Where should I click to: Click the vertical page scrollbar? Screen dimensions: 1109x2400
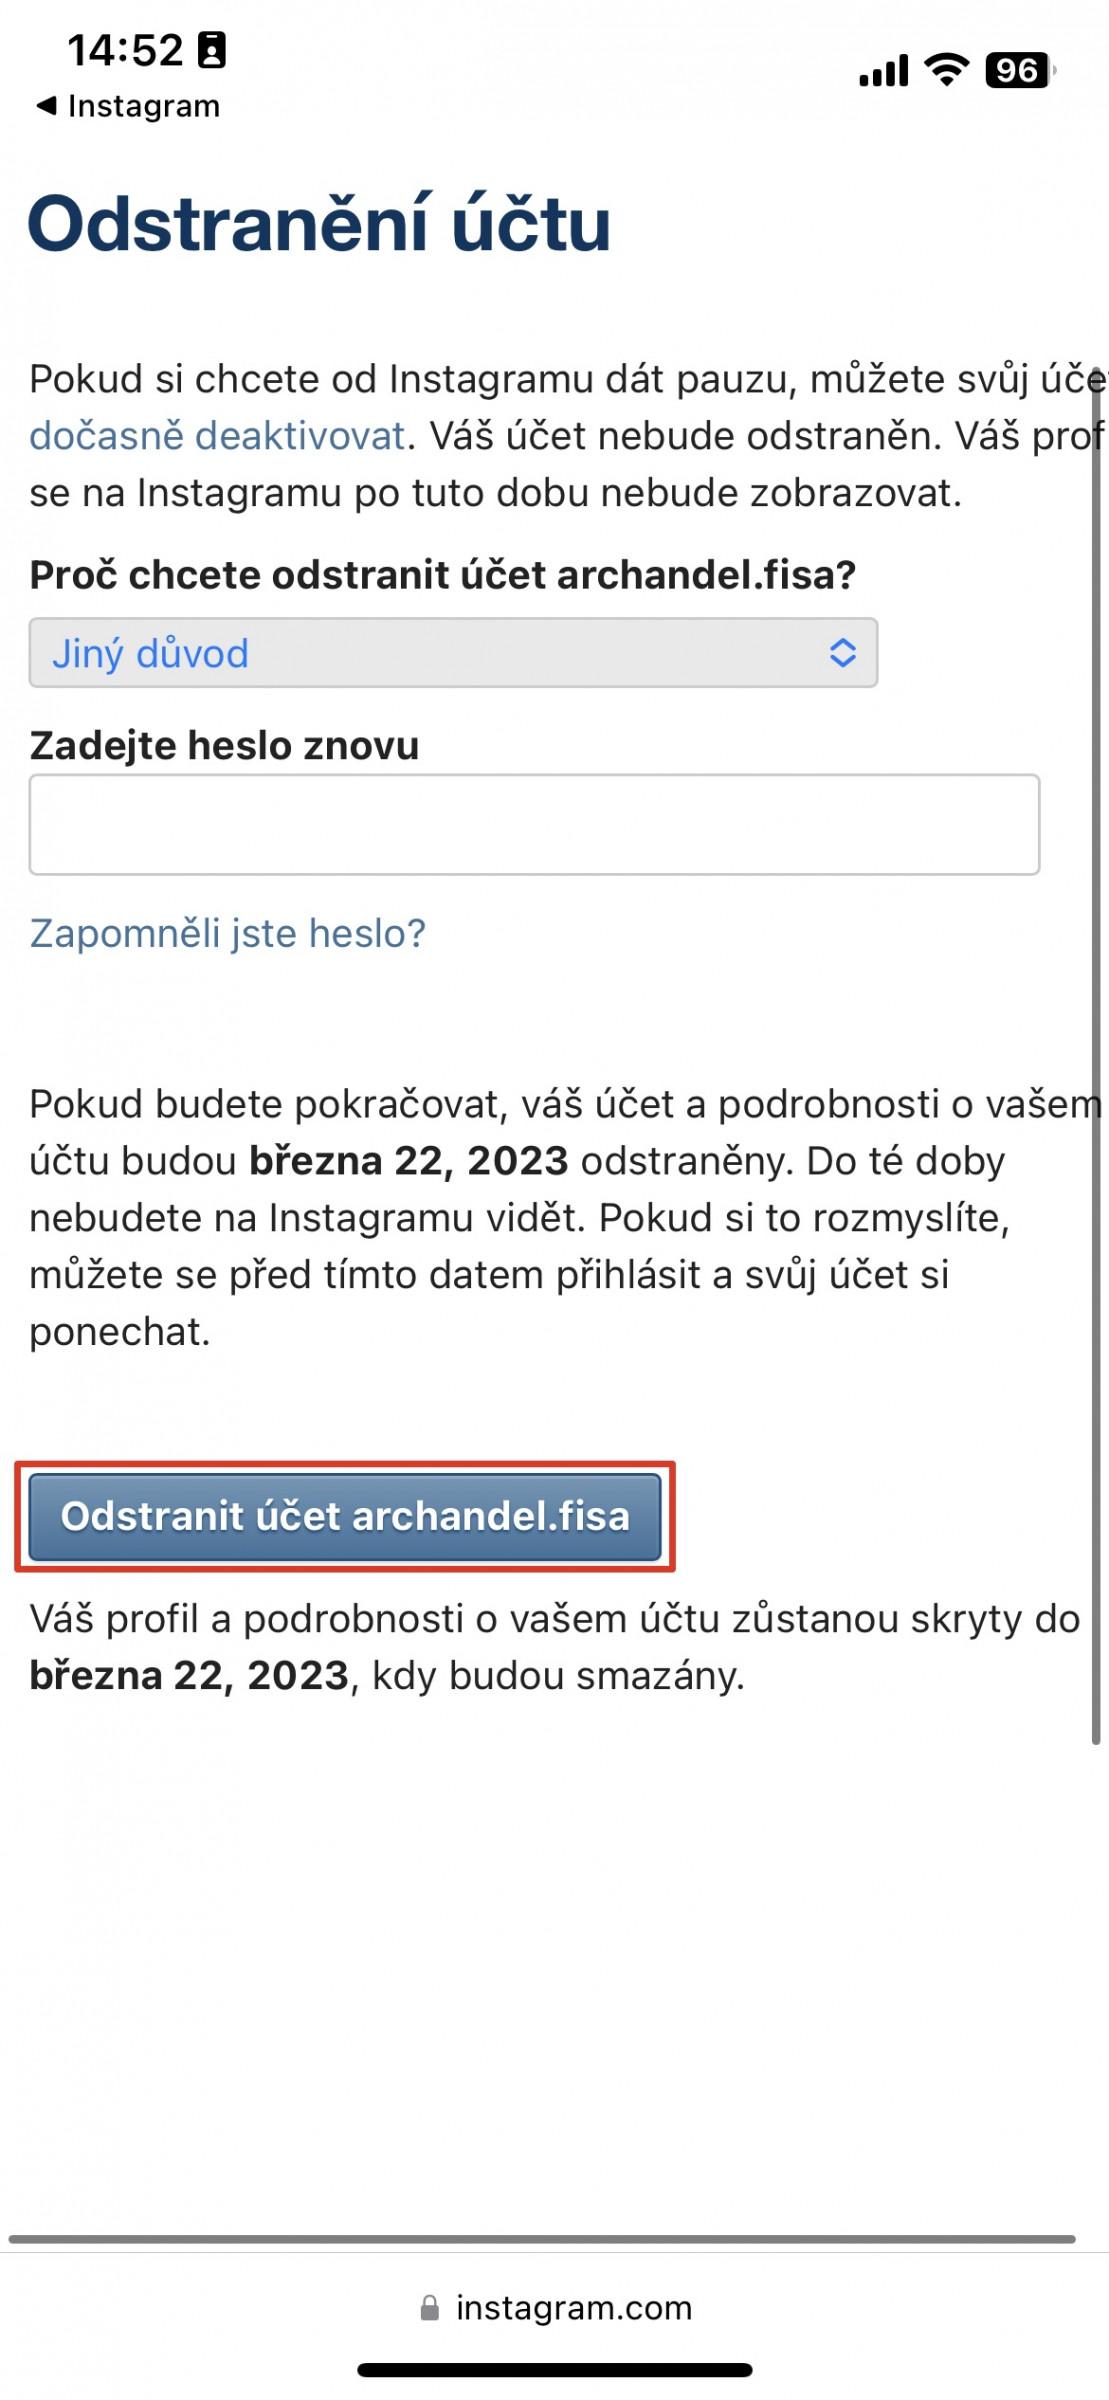(x=1096, y=1055)
